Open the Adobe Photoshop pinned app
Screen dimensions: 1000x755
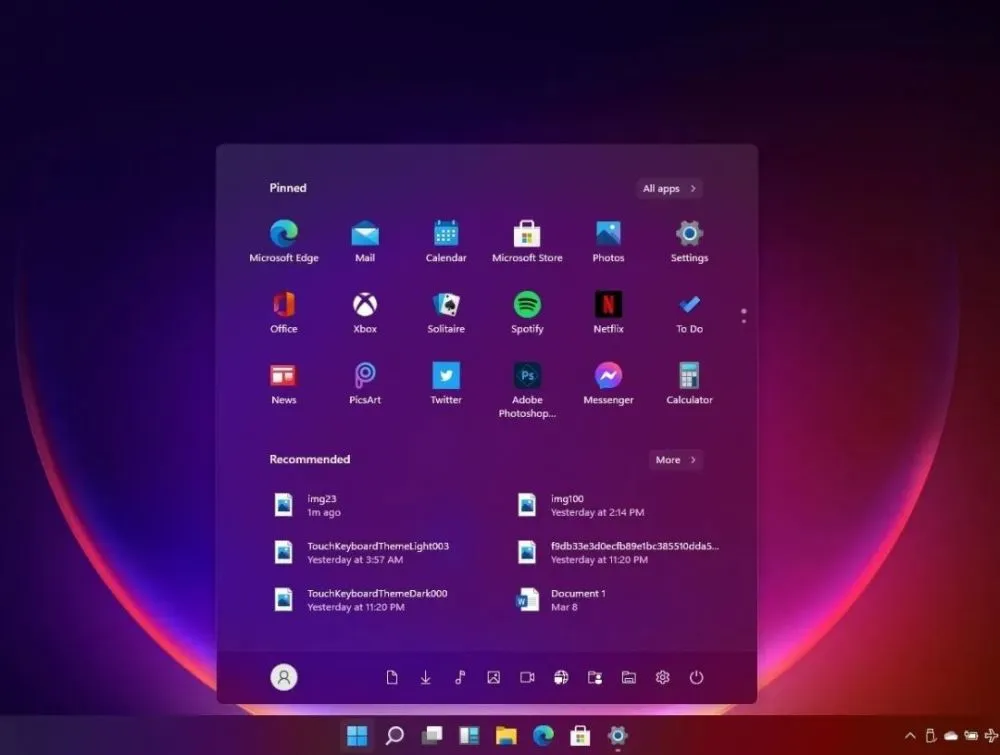click(527, 377)
